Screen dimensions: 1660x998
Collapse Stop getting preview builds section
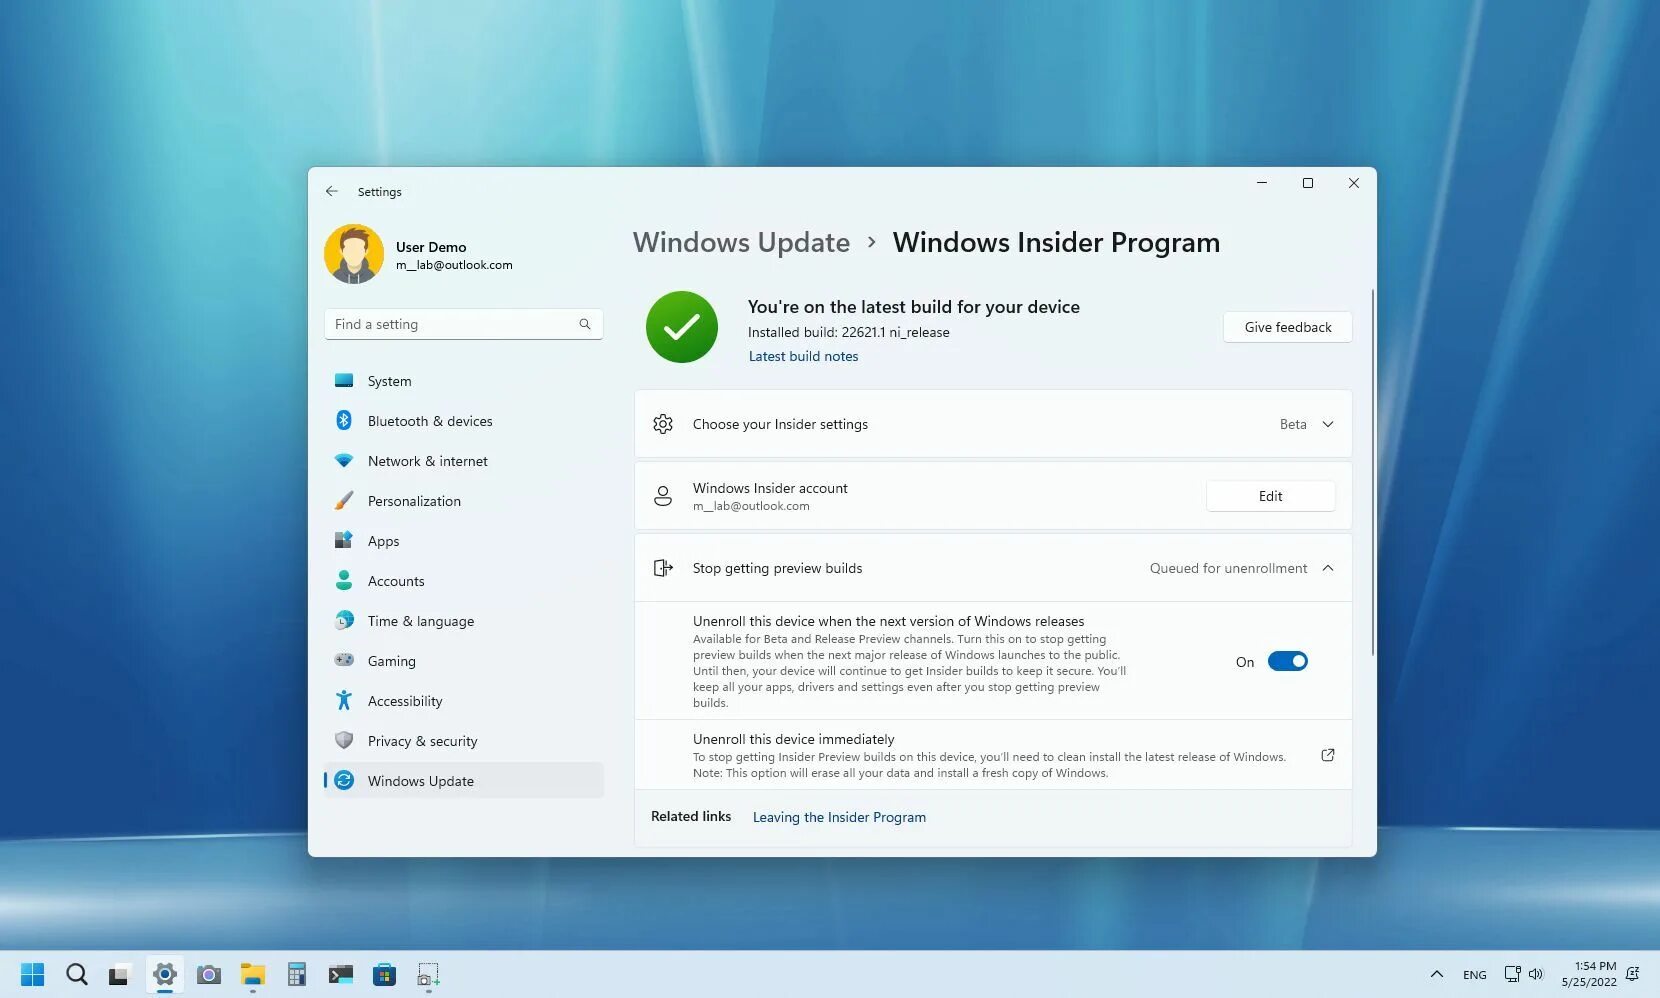point(1328,568)
